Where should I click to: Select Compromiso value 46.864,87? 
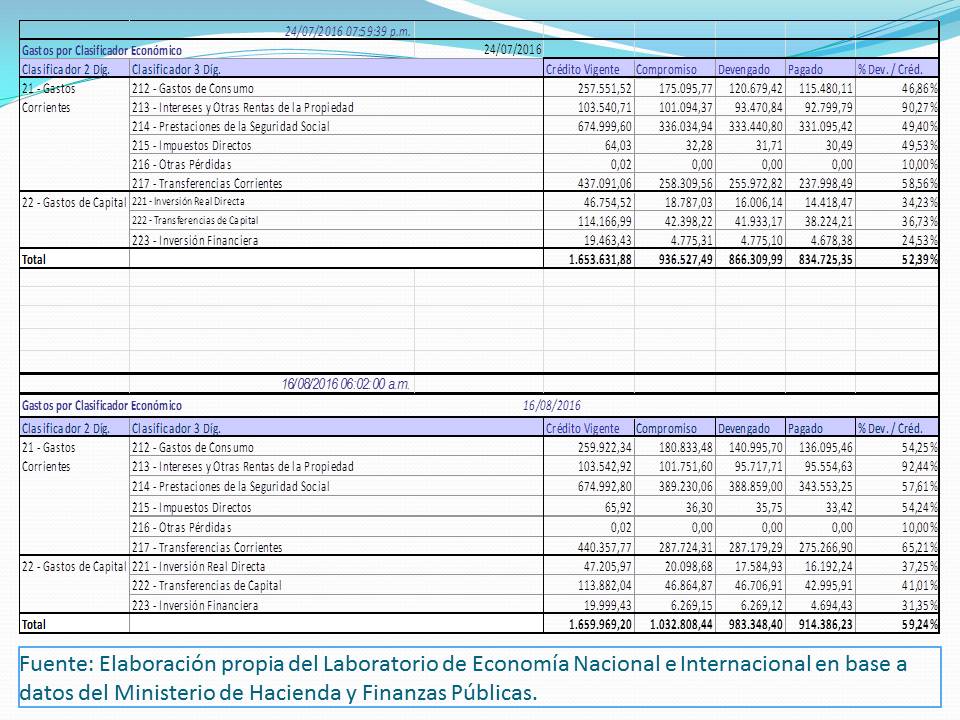689,585
